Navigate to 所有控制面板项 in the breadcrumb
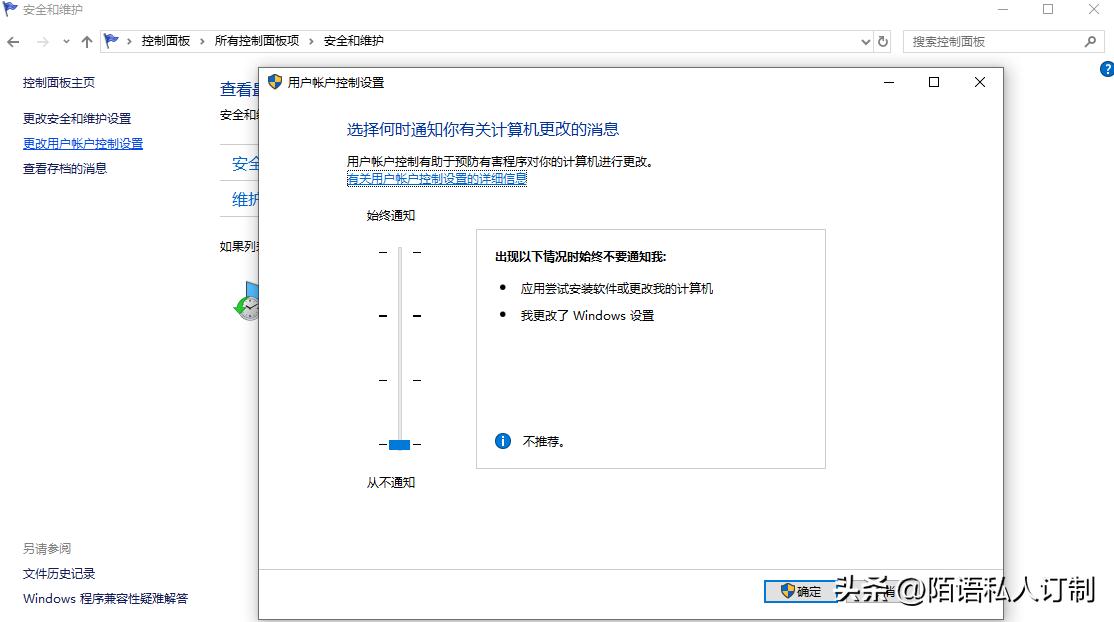The image size is (1114, 622). pos(259,41)
